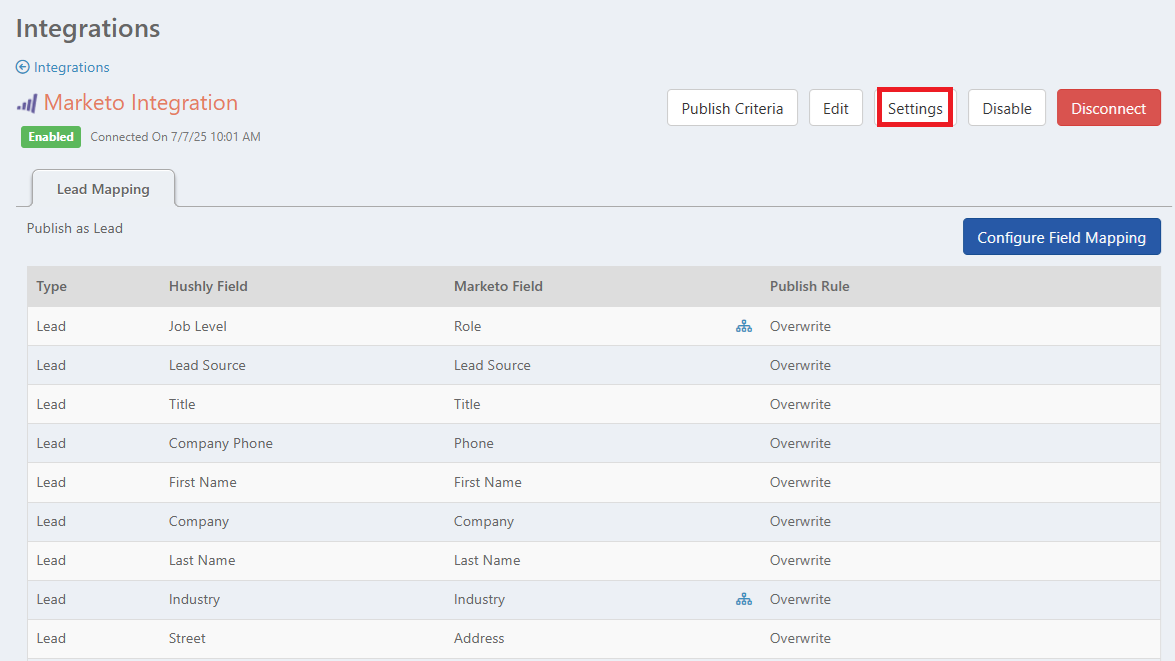Screen dimensions: 1175x661
Task: Select the Phone Marketo field cell
Action: pos(474,443)
